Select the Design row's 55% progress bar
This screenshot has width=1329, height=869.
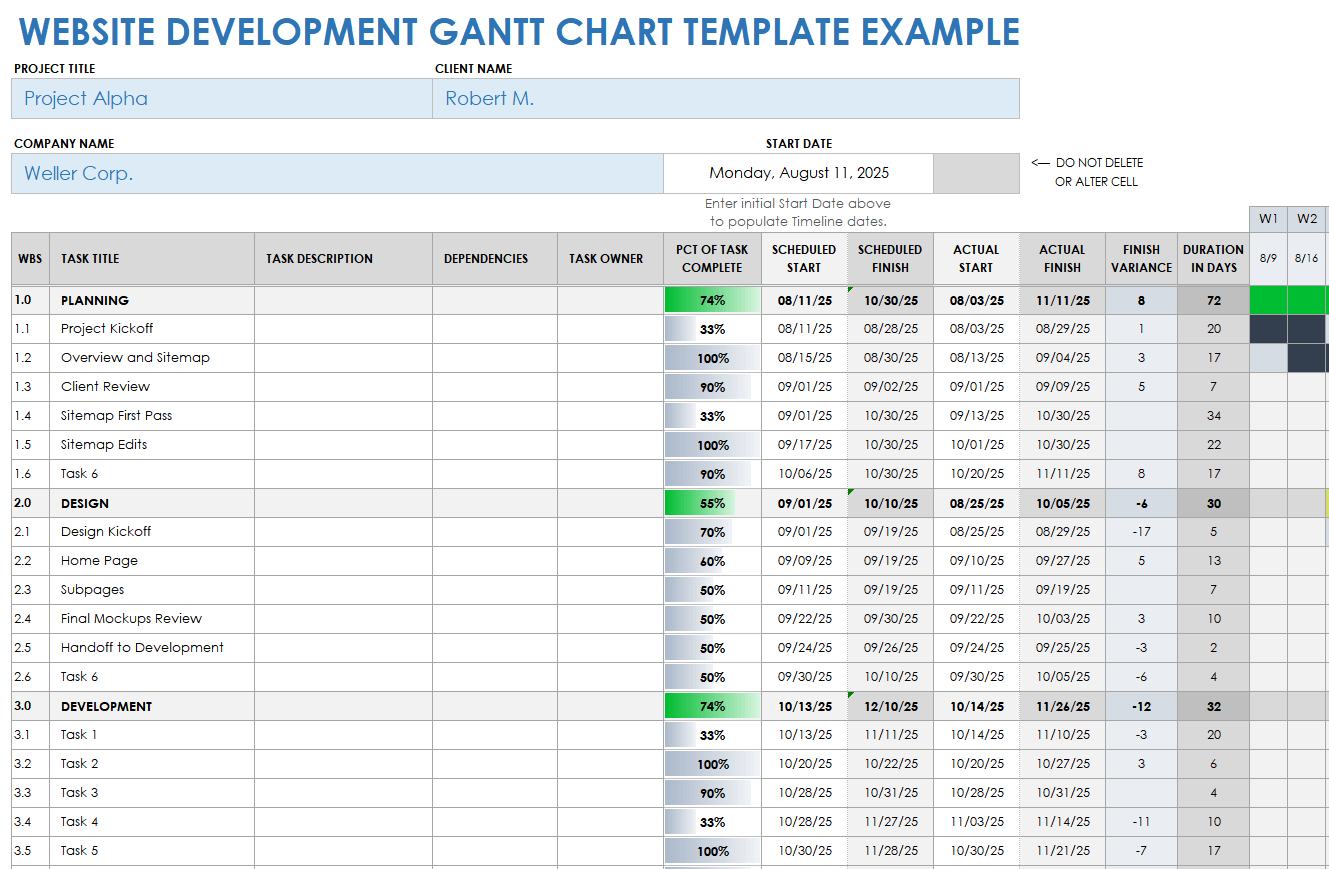tap(712, 504)
